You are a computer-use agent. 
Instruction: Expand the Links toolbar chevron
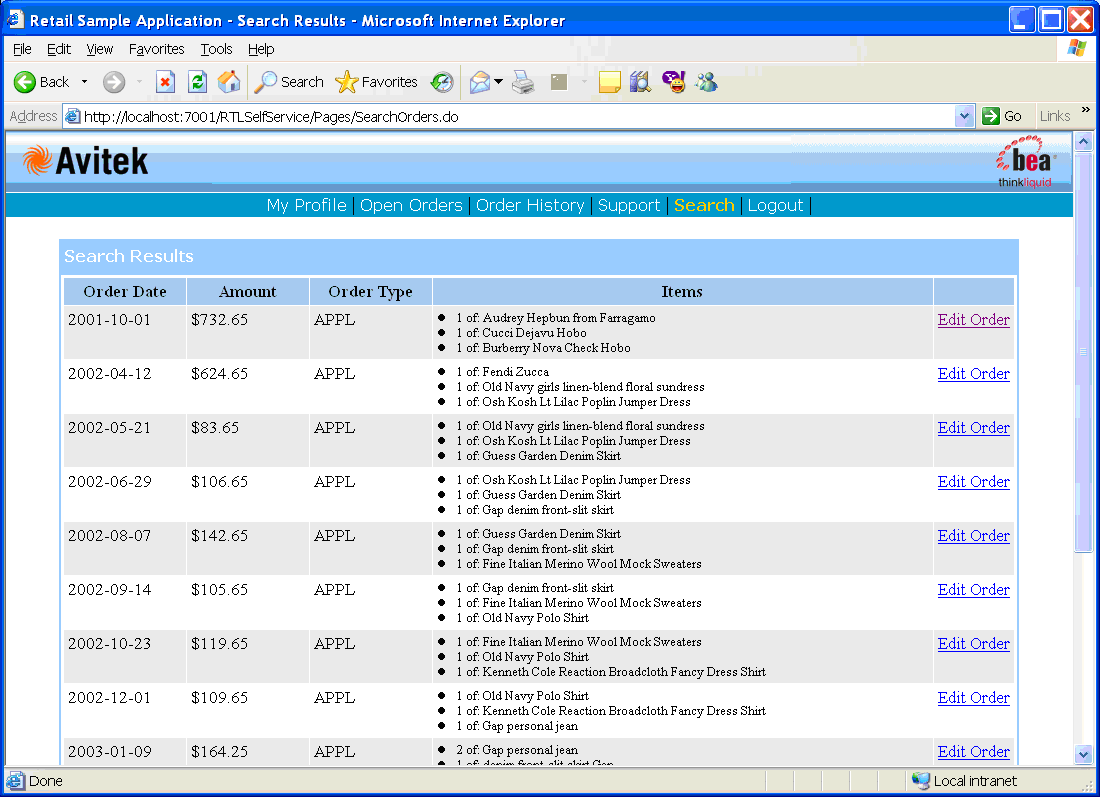click(x=1086, y=110)
